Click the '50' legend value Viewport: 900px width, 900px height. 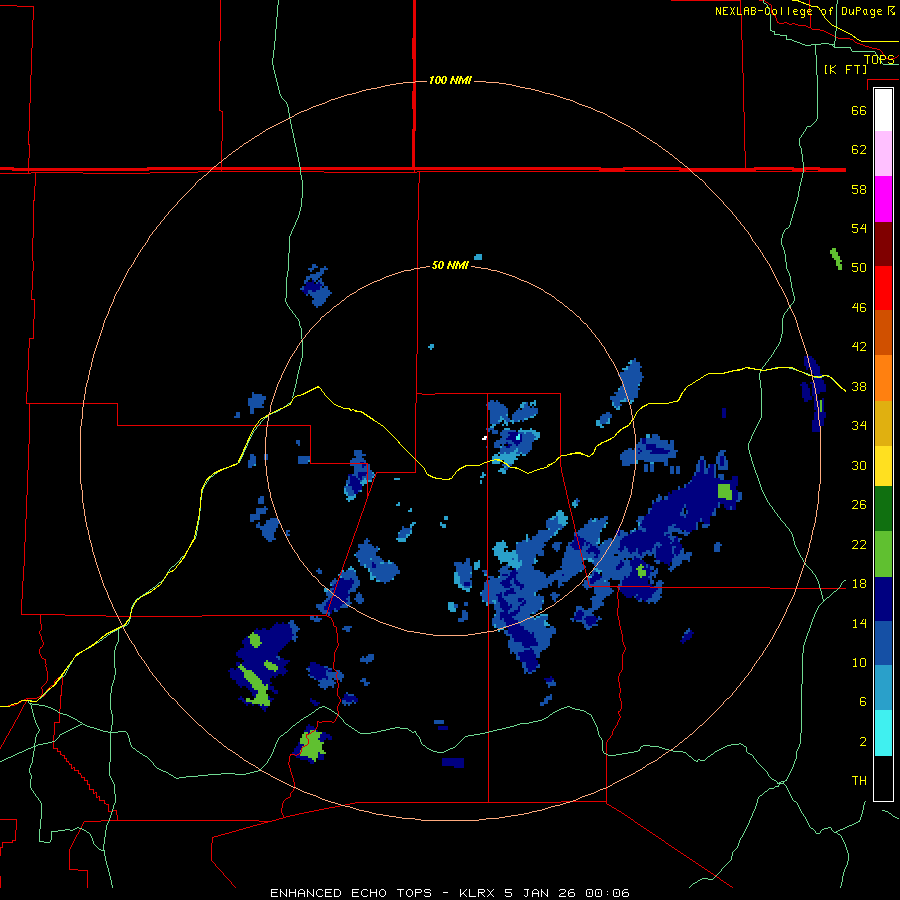tap(859, 267)
